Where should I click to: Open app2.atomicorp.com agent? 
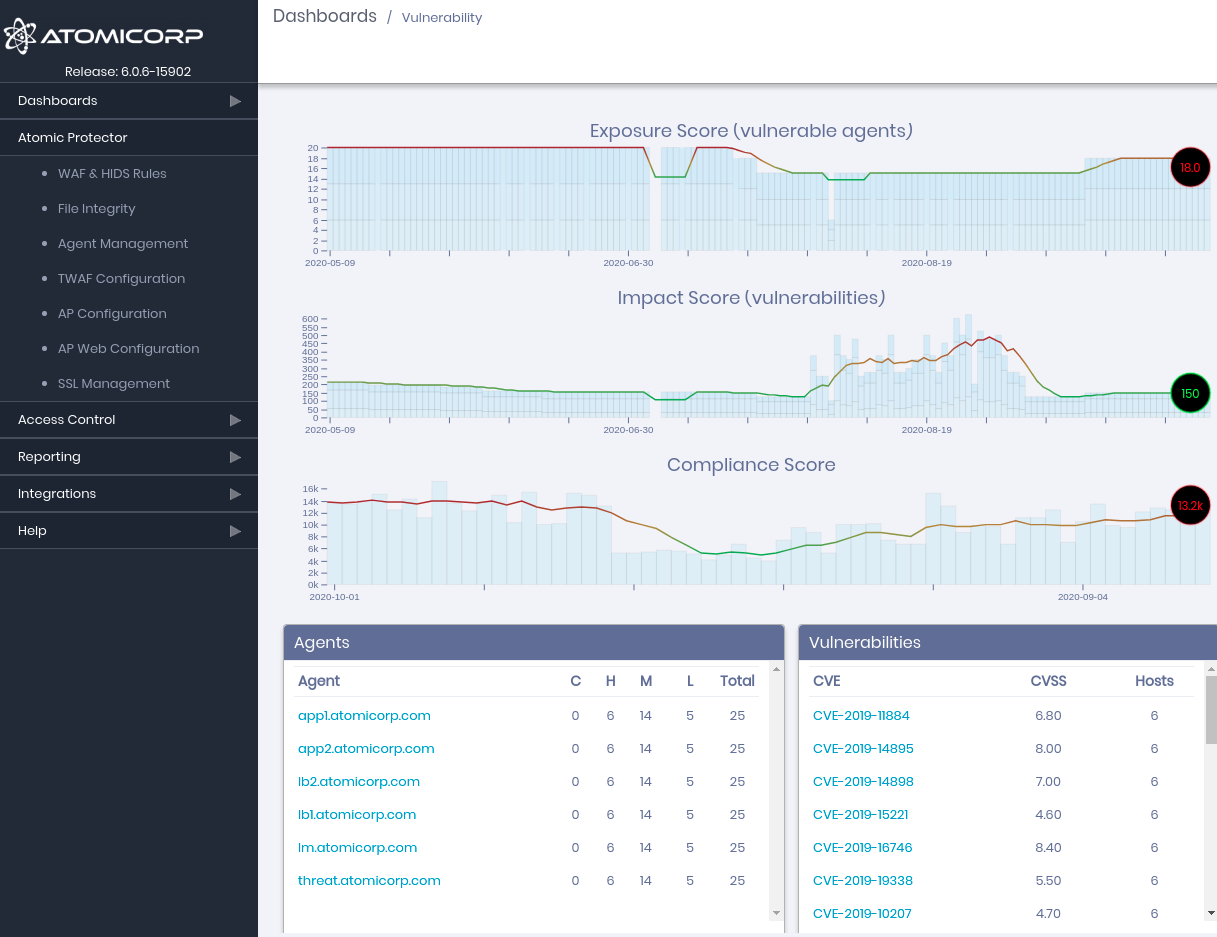[x=366, y=749]
